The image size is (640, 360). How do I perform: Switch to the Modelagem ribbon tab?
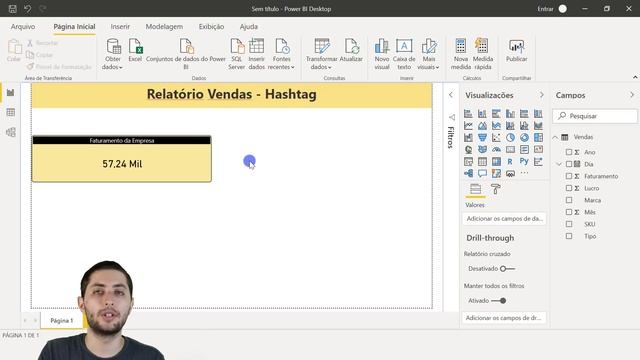pos(164,27)
